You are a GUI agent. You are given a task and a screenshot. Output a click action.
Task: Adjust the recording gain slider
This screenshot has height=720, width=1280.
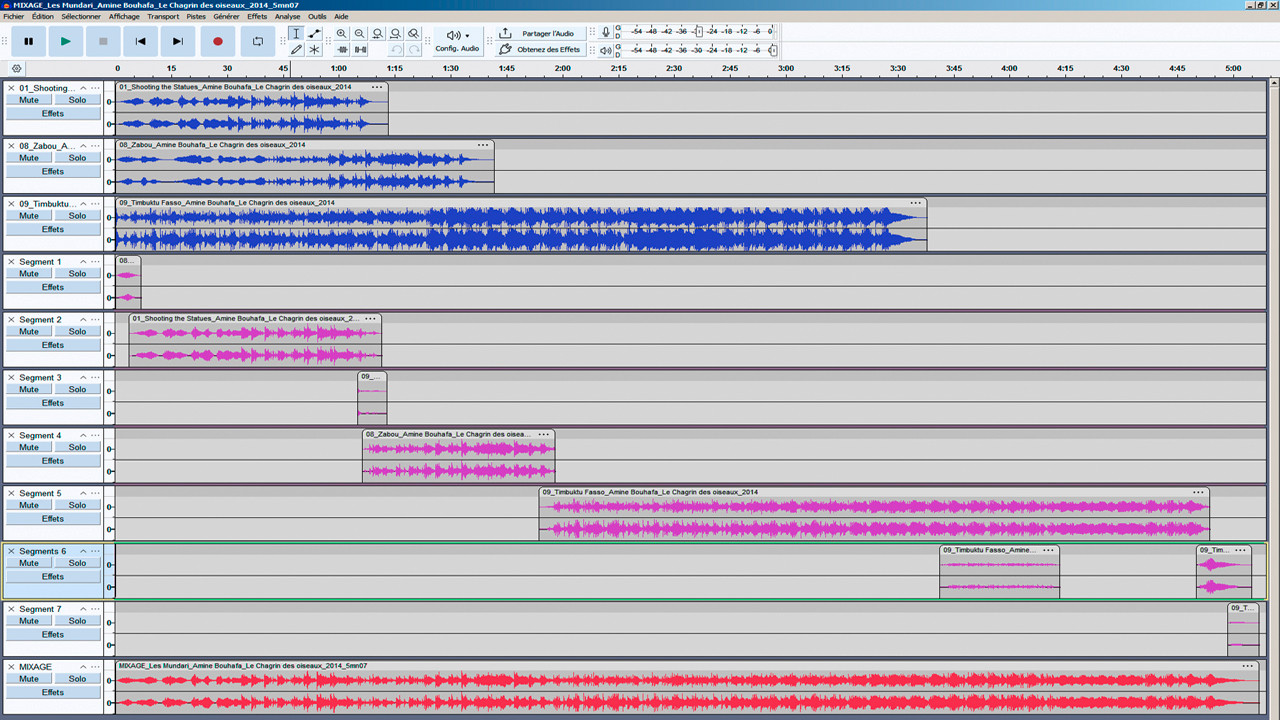point(700,31)
